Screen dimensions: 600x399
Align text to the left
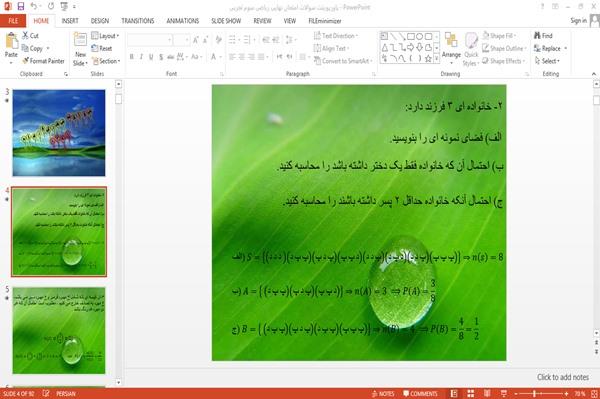tap(232, 57)
